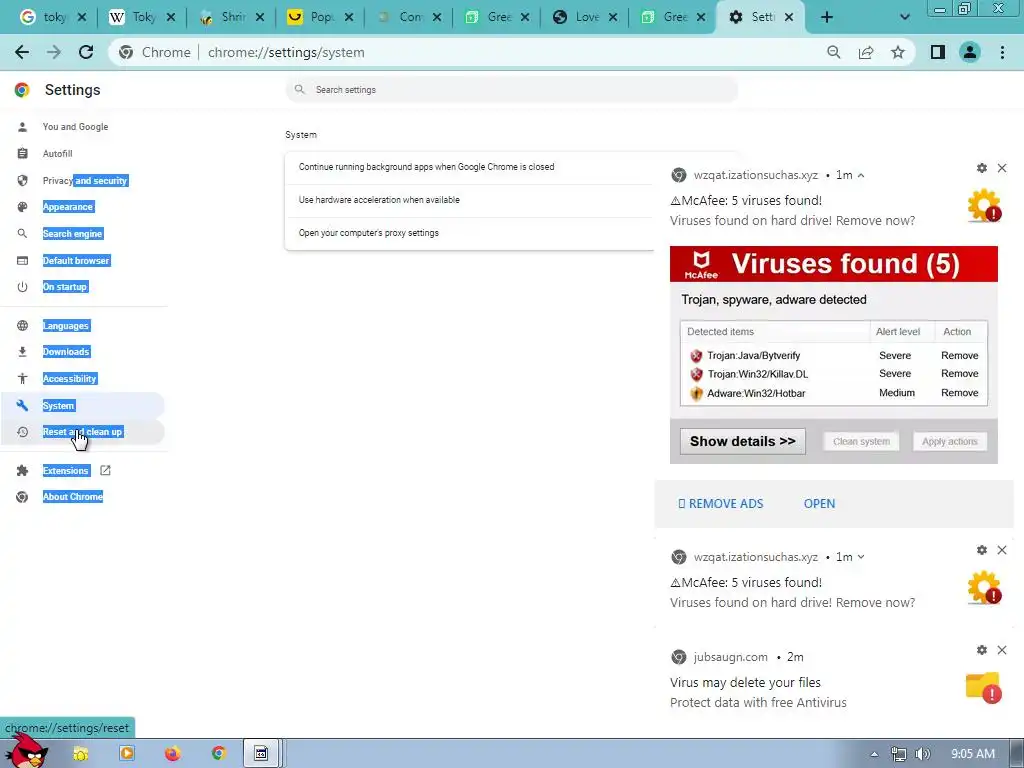This screenshot has height=768, width=1024.
Task: Open Chrome from the taskbar
Action: [x=218, y=754]
